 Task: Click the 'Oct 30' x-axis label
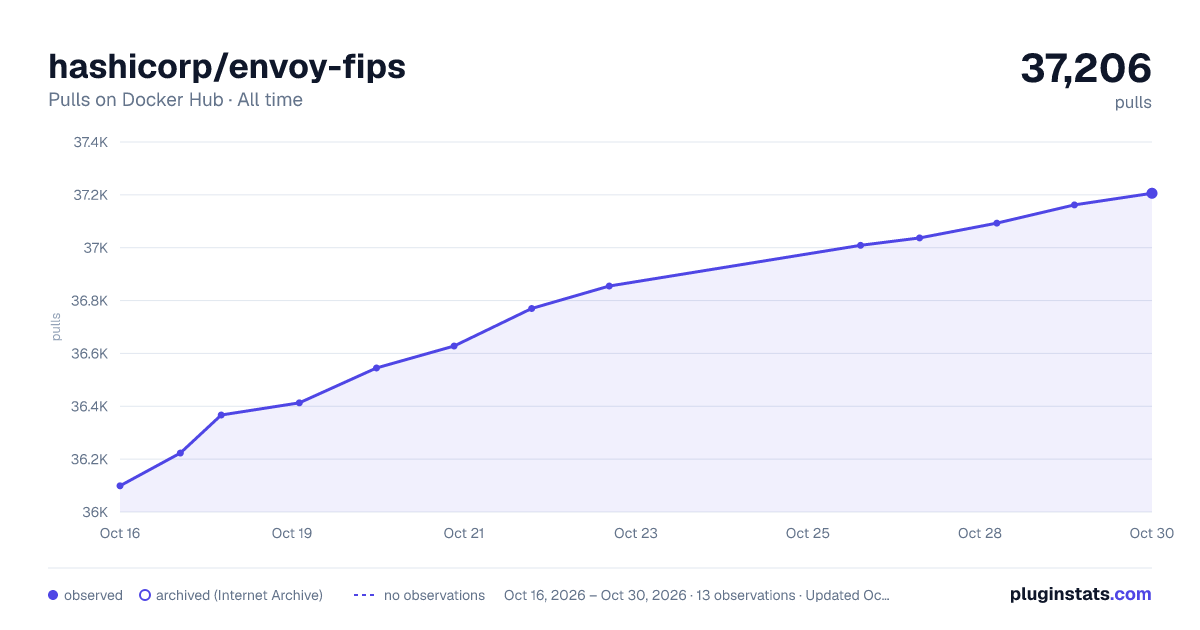tap(1151, 533)
